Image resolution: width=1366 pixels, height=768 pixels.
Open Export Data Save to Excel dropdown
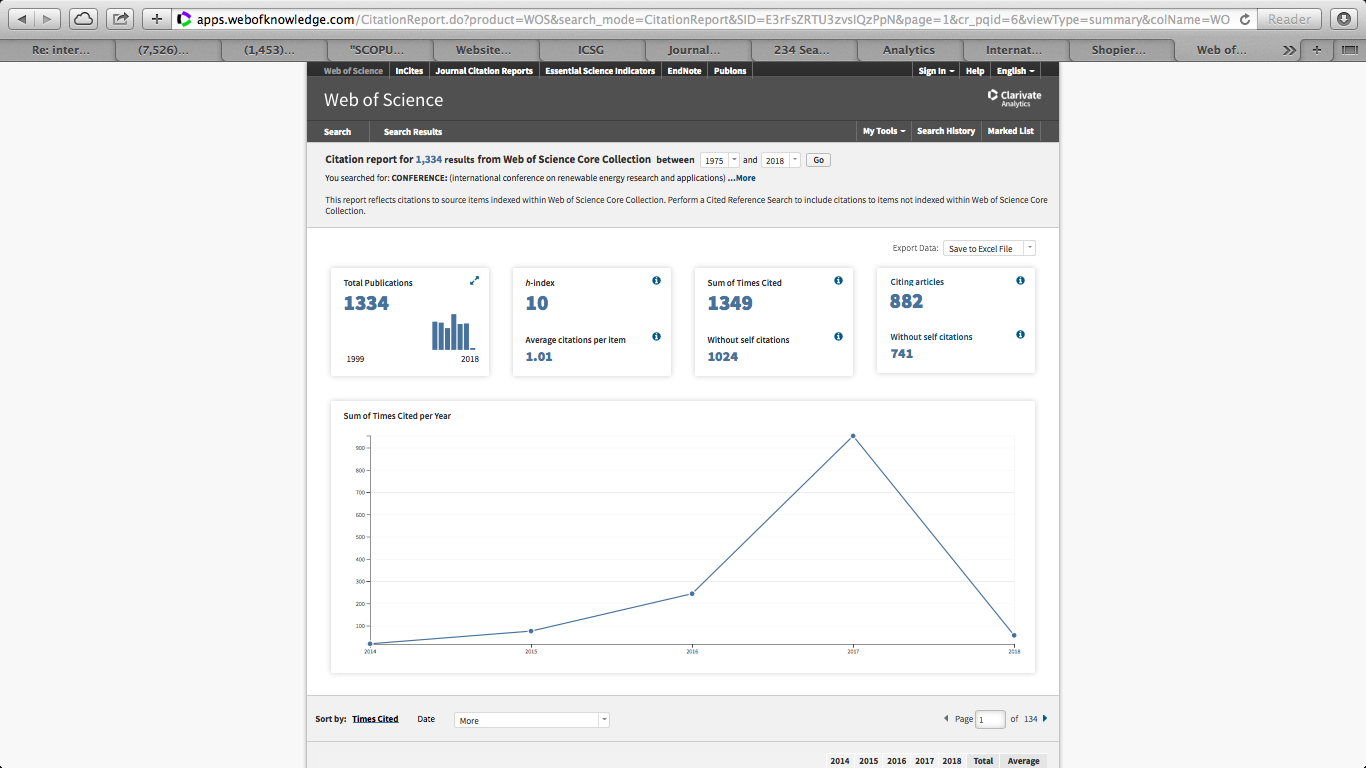[989, 248]
